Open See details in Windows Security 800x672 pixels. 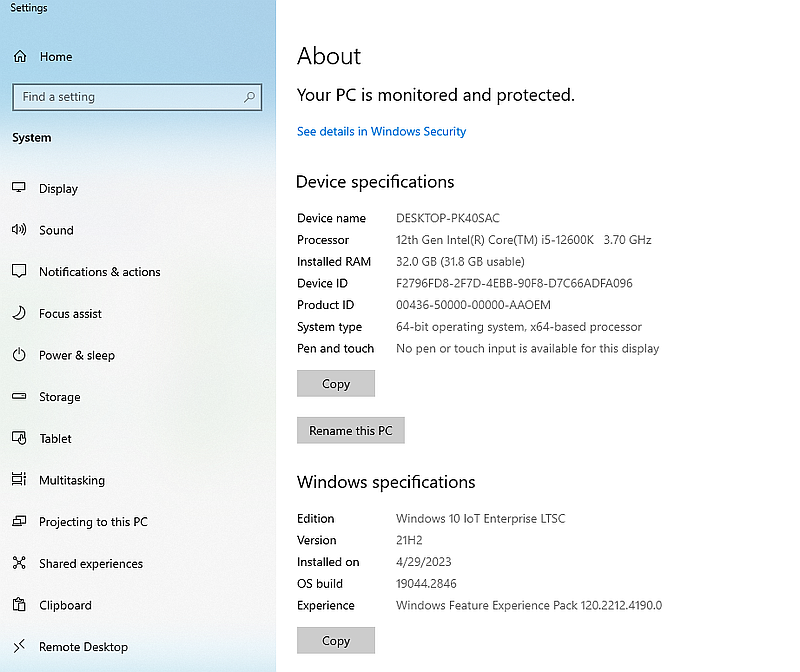[381, 131]
